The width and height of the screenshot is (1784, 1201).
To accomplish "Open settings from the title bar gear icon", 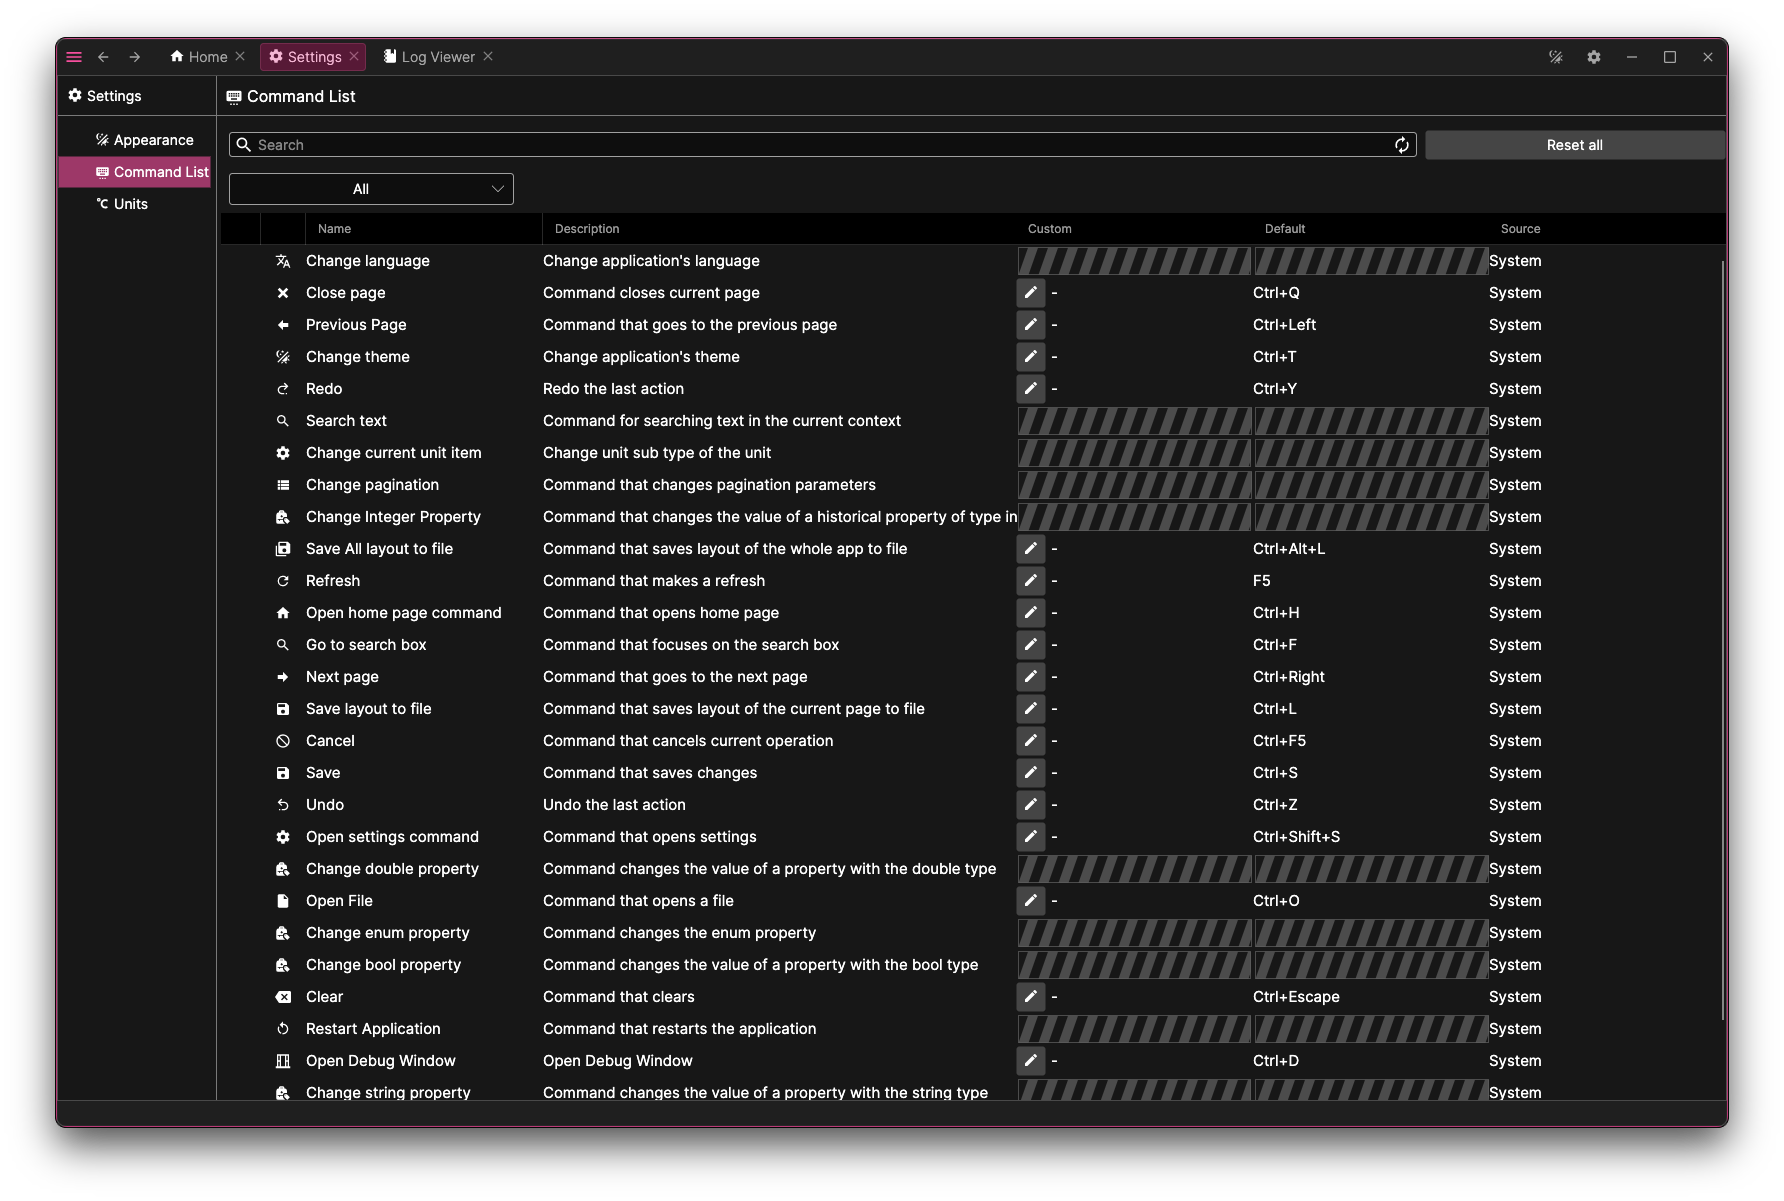I will (x=1594, y=57).
